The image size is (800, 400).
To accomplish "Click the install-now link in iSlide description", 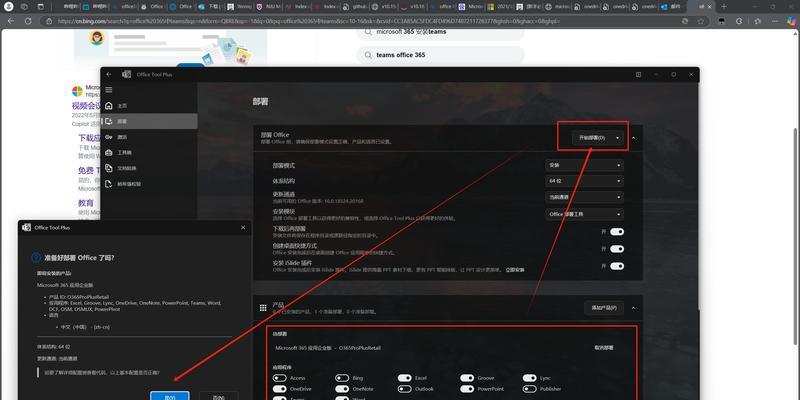I will pos(514,269).
